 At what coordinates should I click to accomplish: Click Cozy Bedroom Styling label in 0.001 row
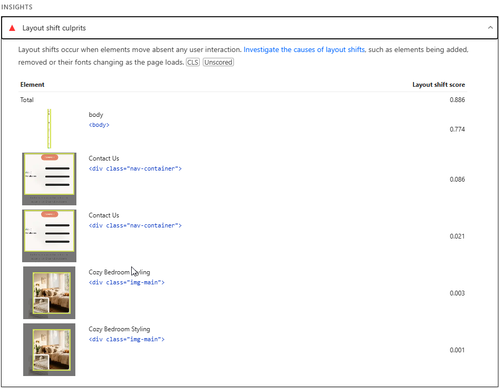pos(119,329)
